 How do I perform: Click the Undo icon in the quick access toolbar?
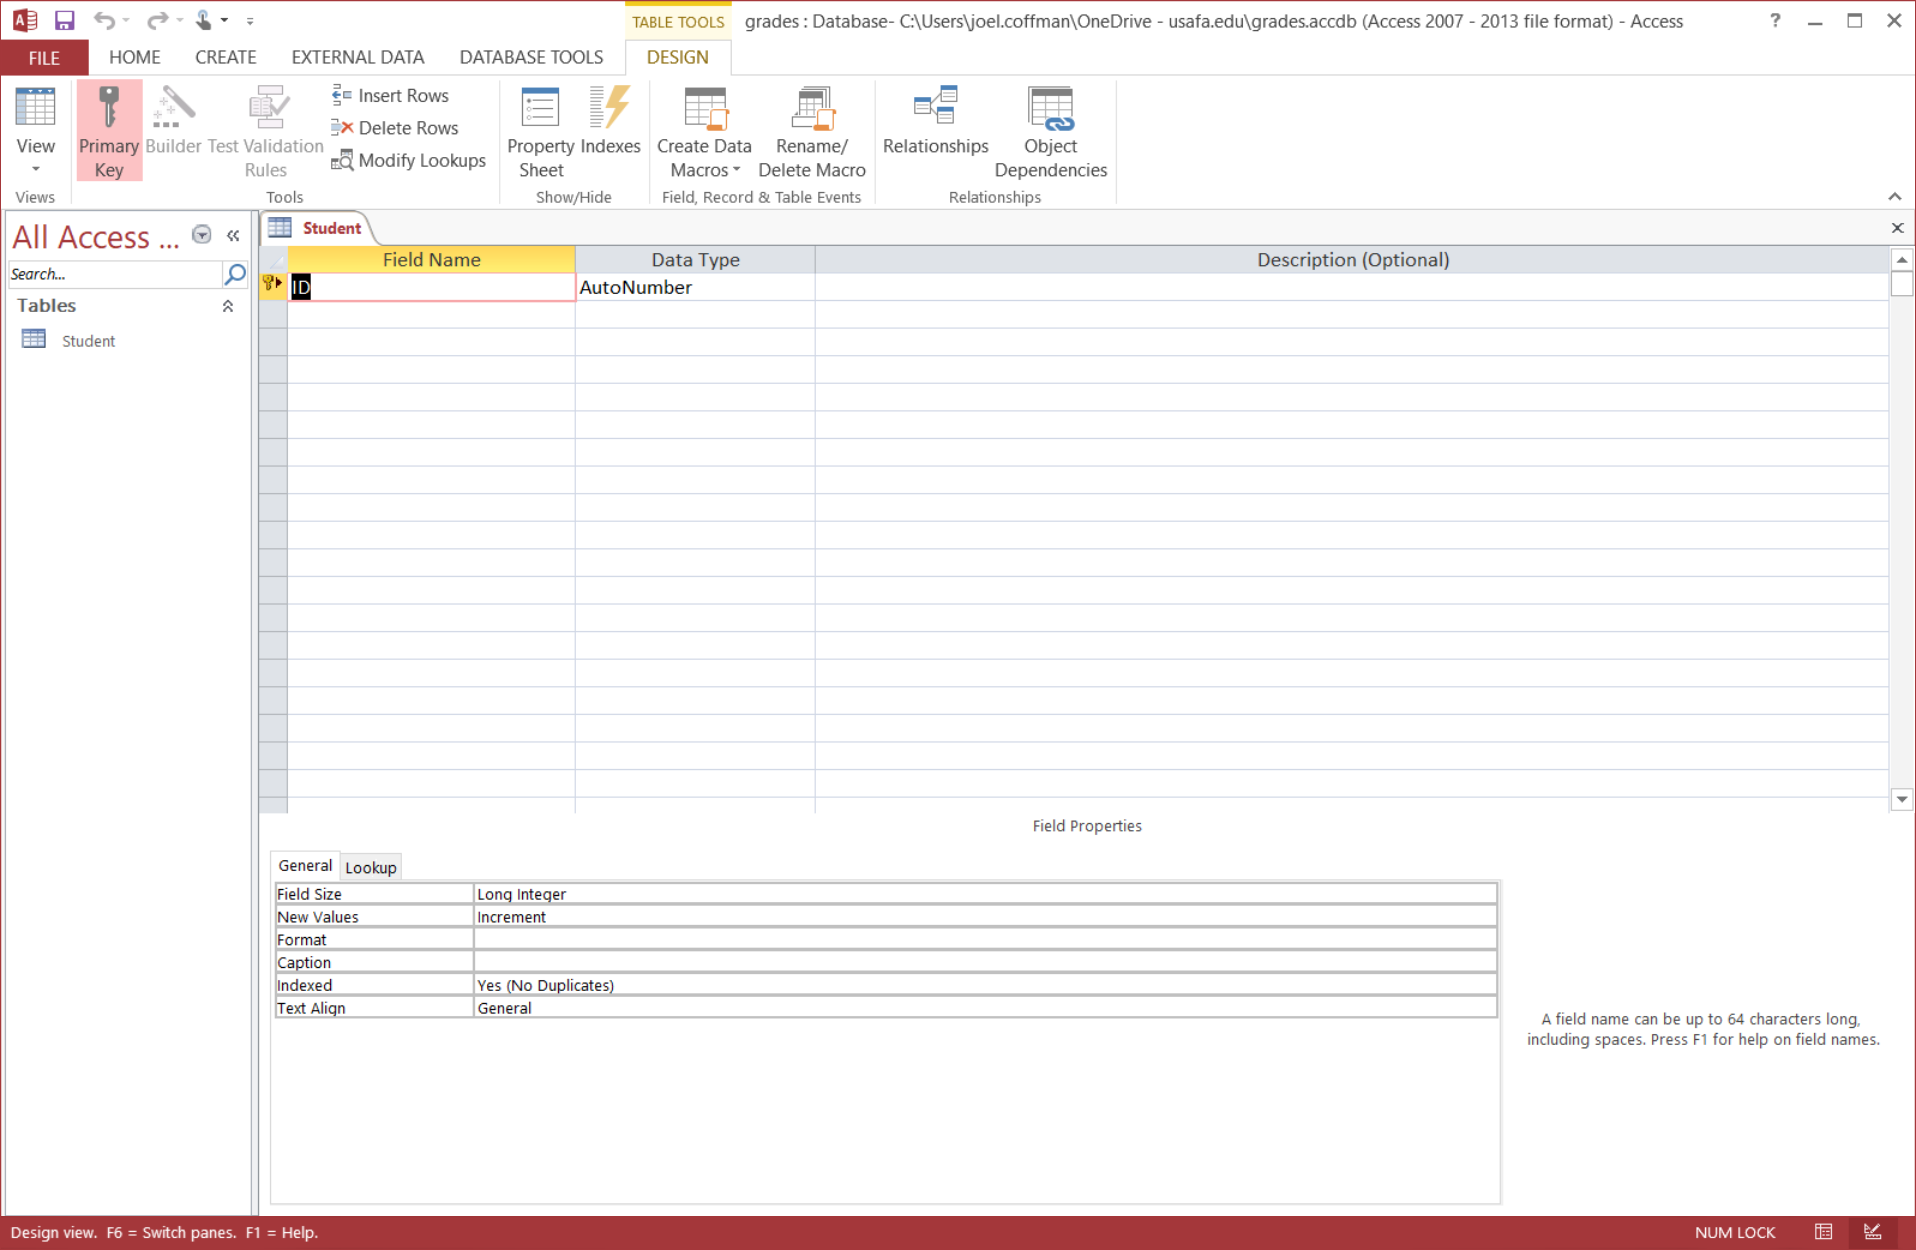pos(104,20)
